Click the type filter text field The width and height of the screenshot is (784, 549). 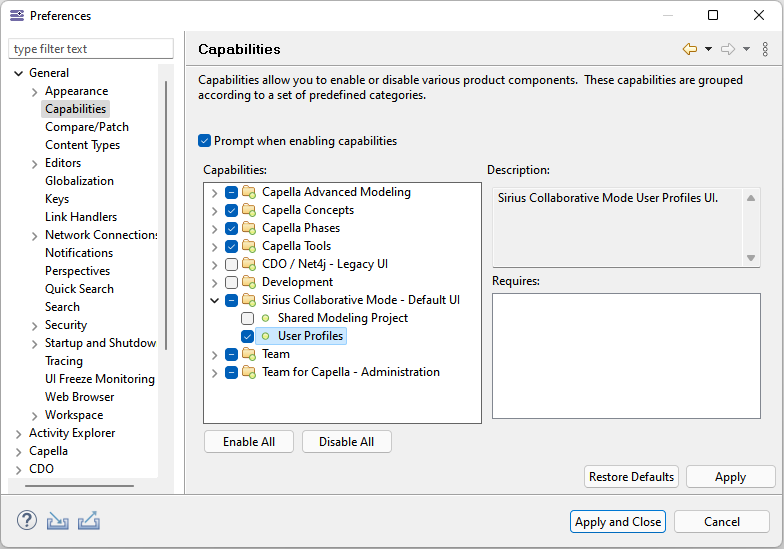tap(90, 49)
